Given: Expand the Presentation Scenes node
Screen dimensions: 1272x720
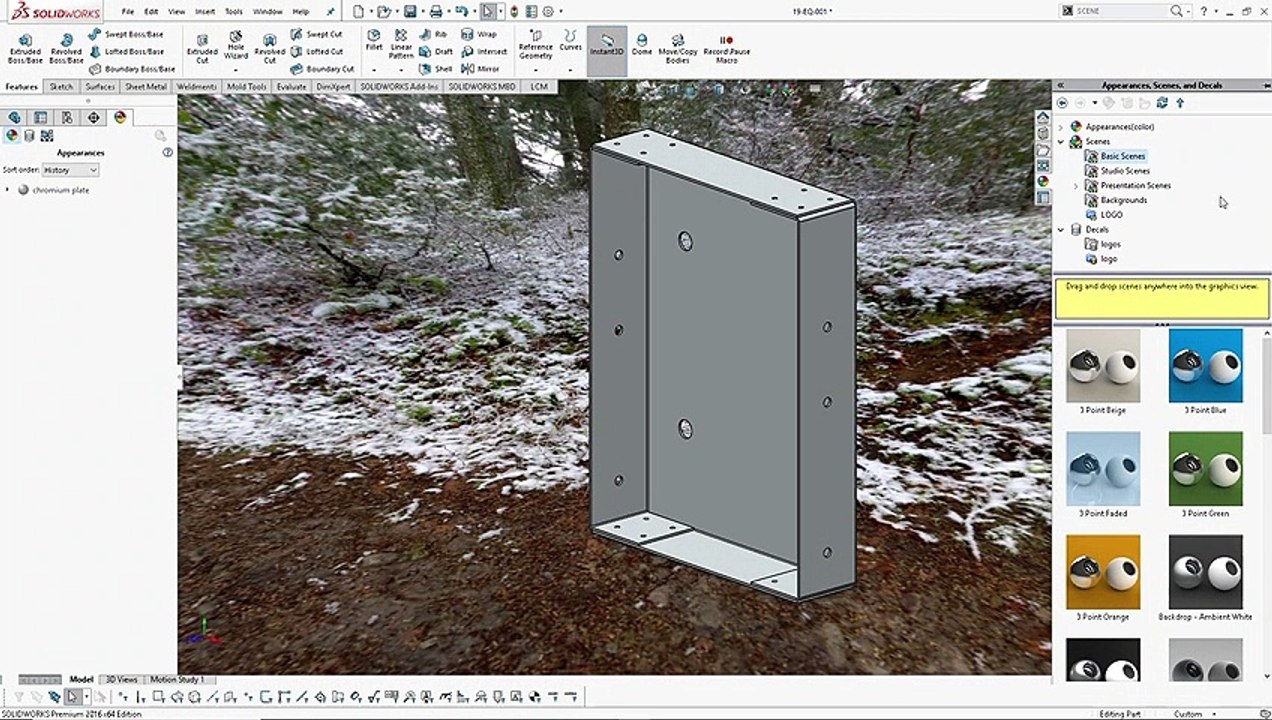Looking at the screenshot, I should point(1076,186).
